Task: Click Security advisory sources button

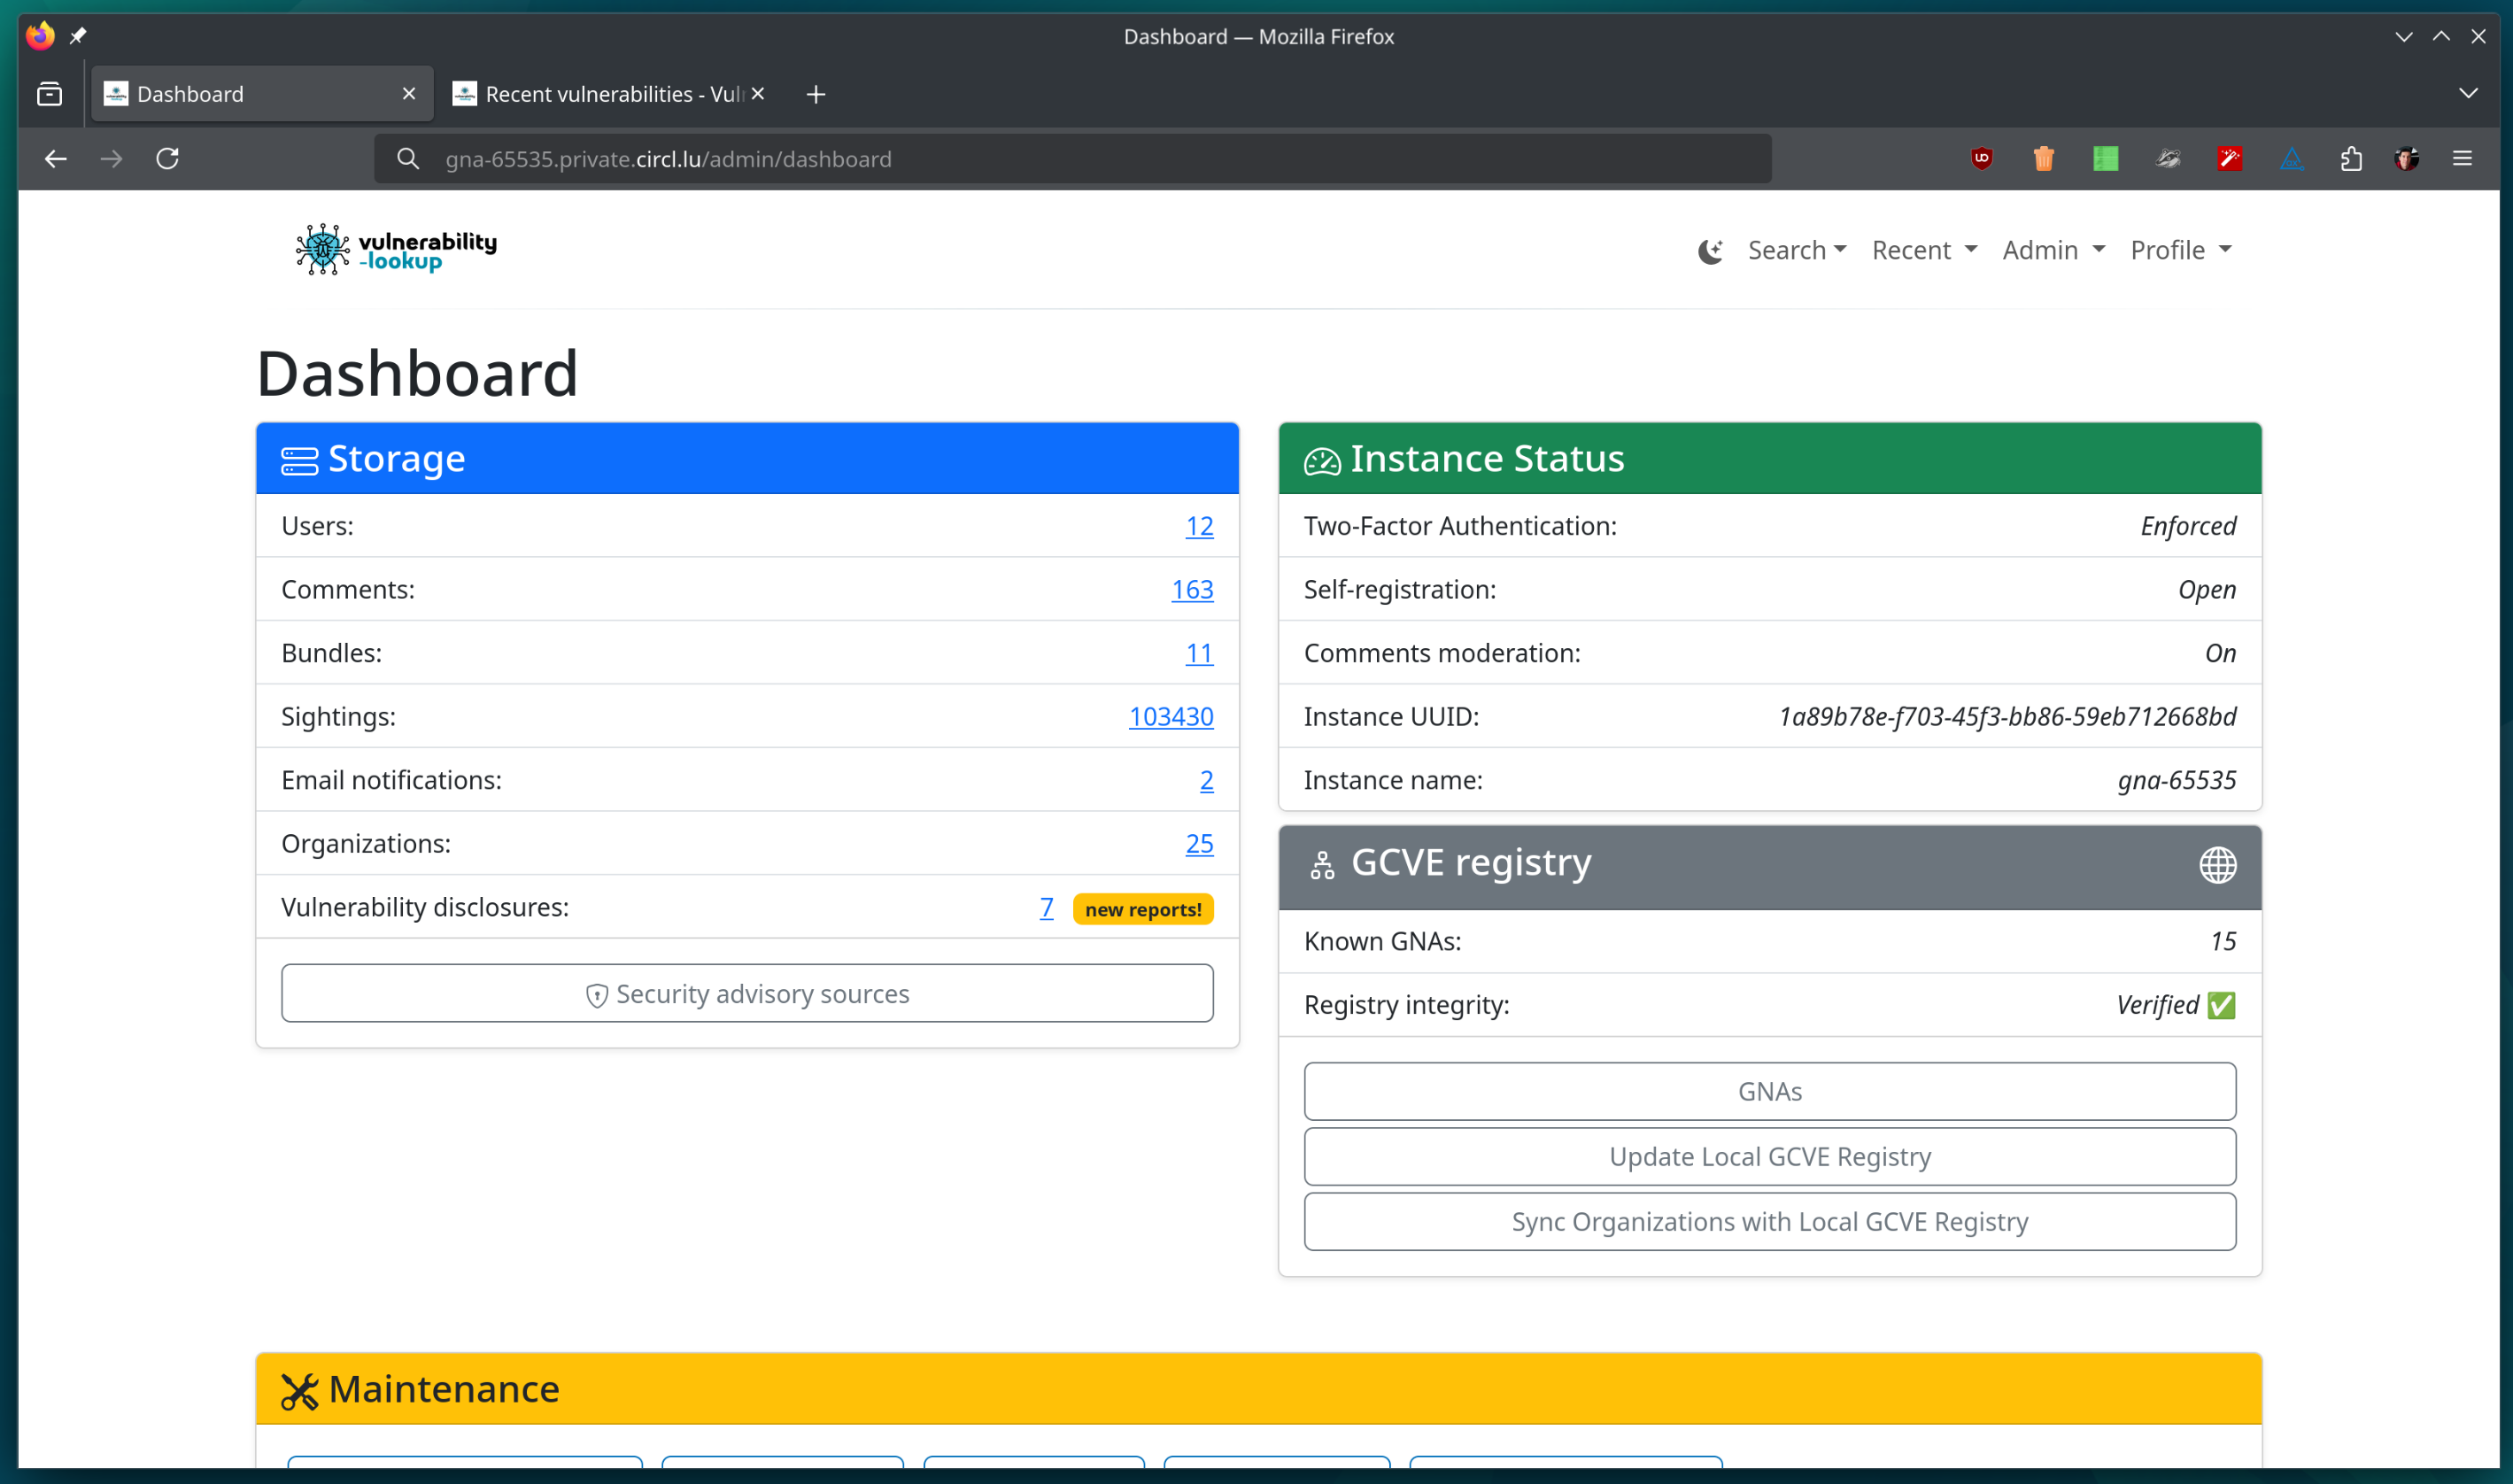Action: click(747, 993)
